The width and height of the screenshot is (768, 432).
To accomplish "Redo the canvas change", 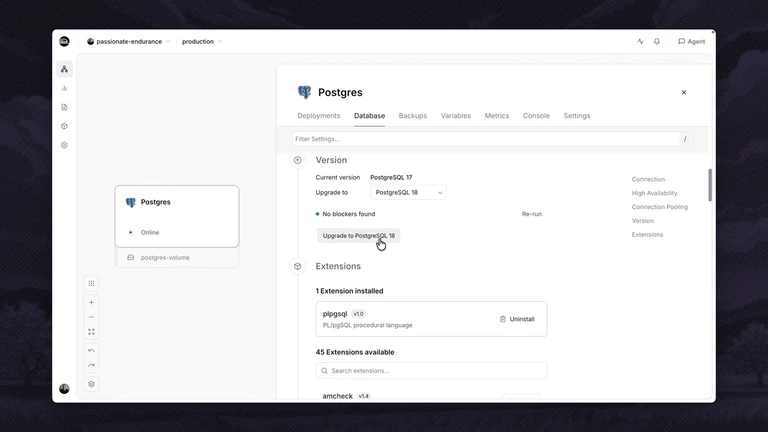I will pos(91,365).
